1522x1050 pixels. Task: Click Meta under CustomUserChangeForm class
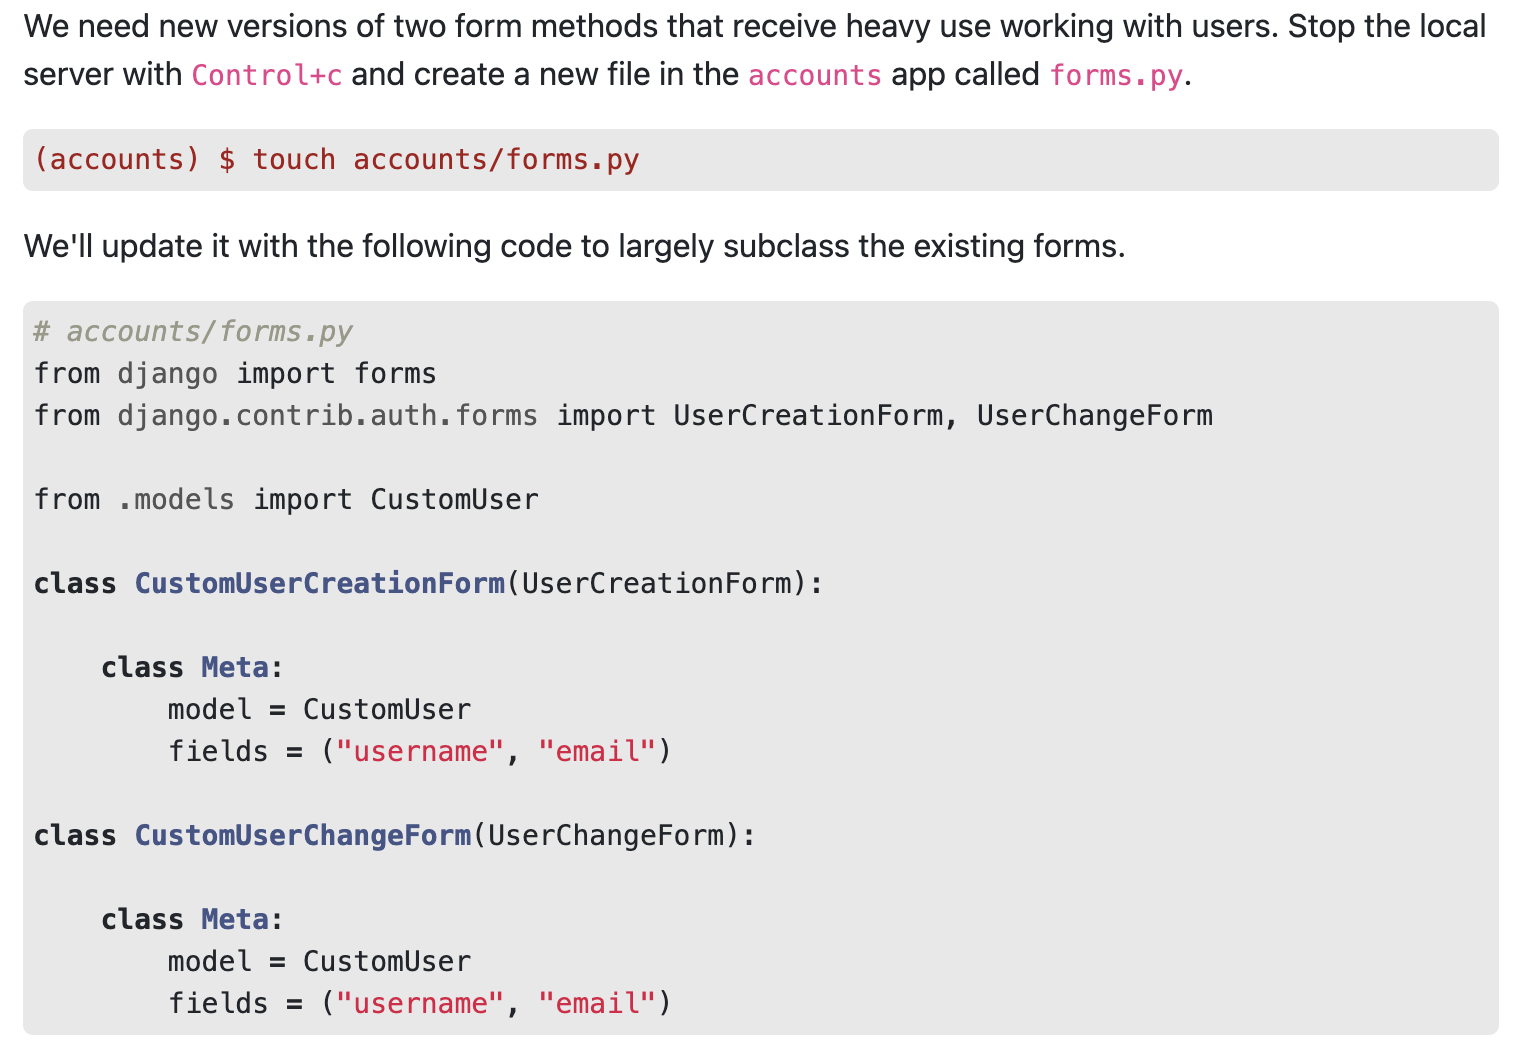235,920
